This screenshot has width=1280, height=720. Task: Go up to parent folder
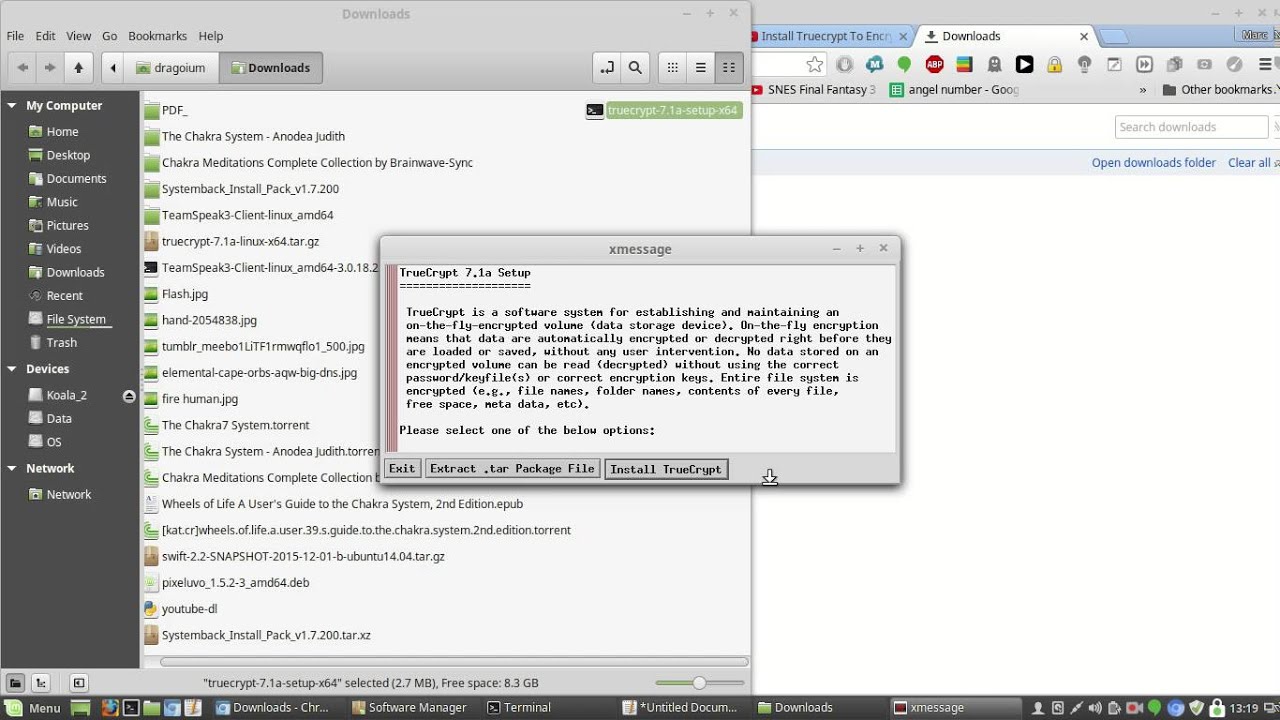tap(78, 68)
